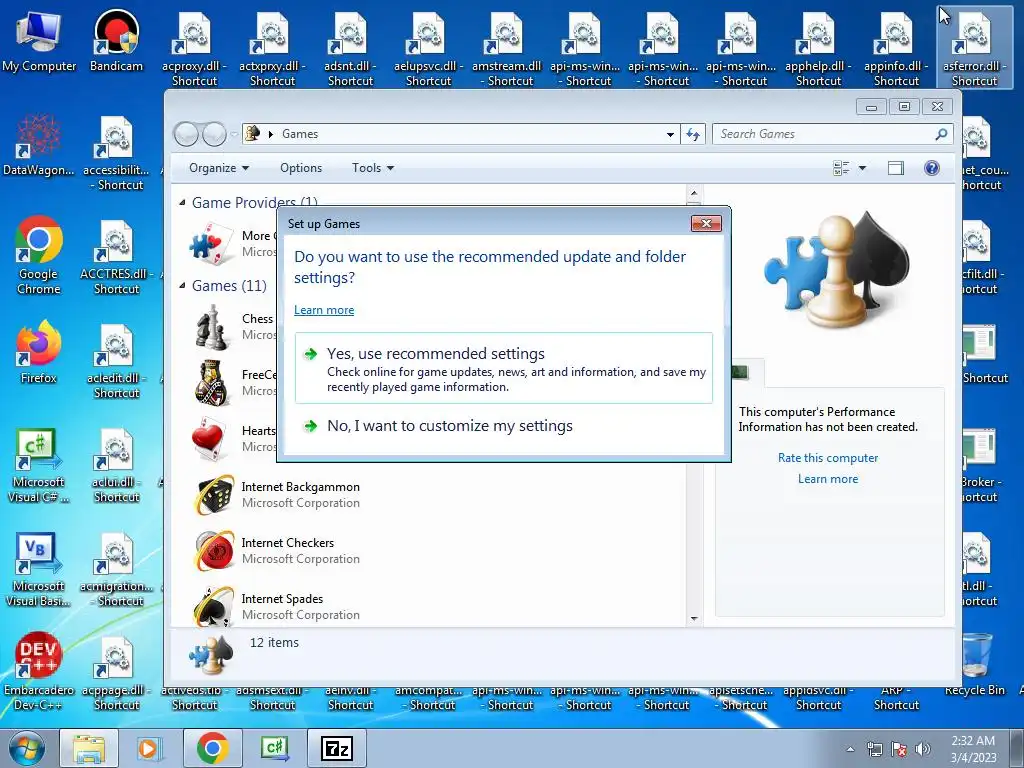Choose No, I want to customize my settings
1024x768 pixels.
pos(504,426)
